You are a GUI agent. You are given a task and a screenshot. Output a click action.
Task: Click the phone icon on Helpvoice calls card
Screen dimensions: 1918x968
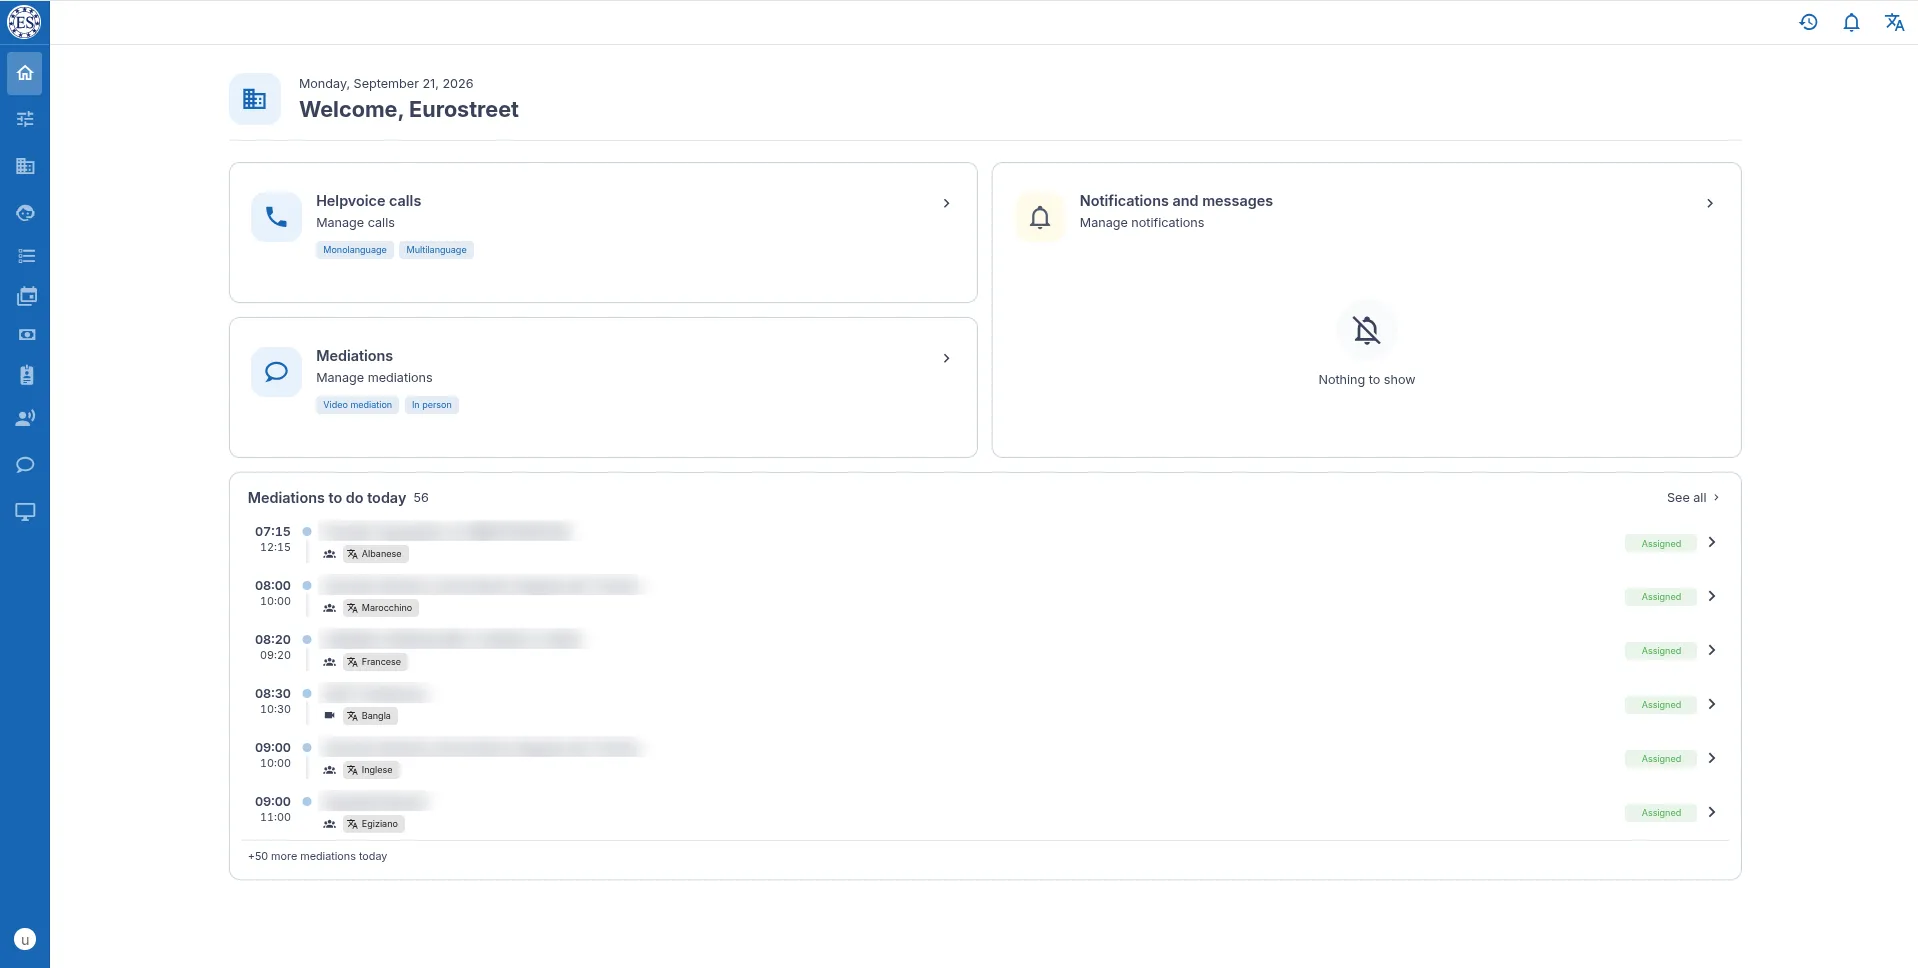coord(276,216)
